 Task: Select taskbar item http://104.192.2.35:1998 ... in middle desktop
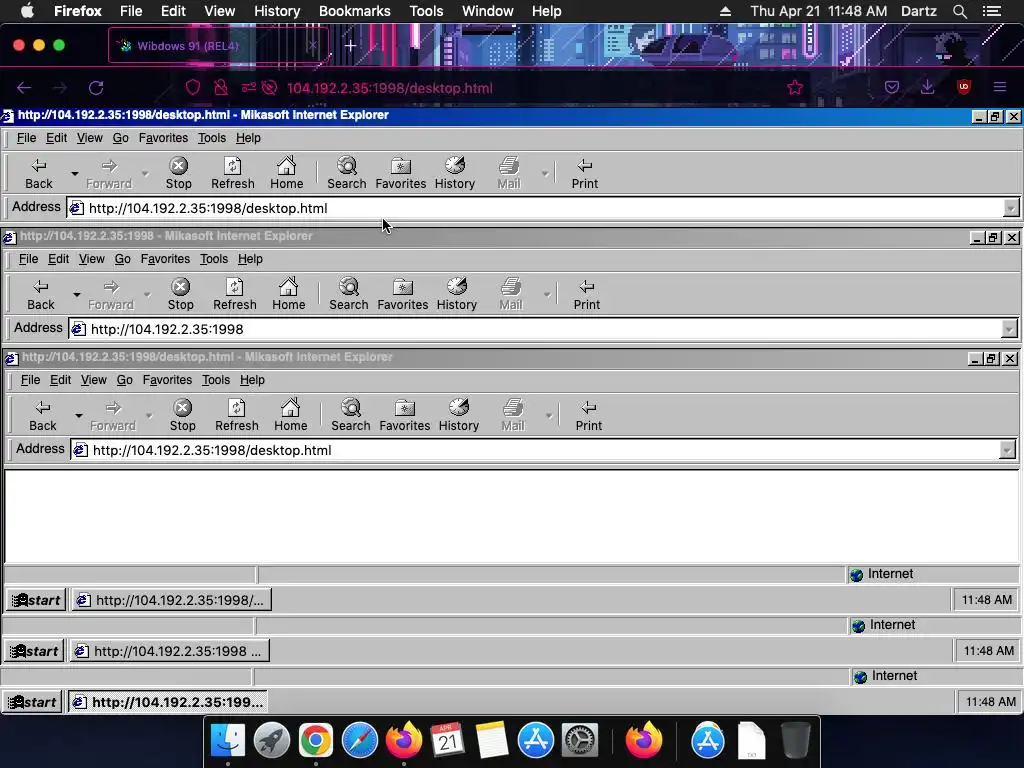click(x=170, y=650)
